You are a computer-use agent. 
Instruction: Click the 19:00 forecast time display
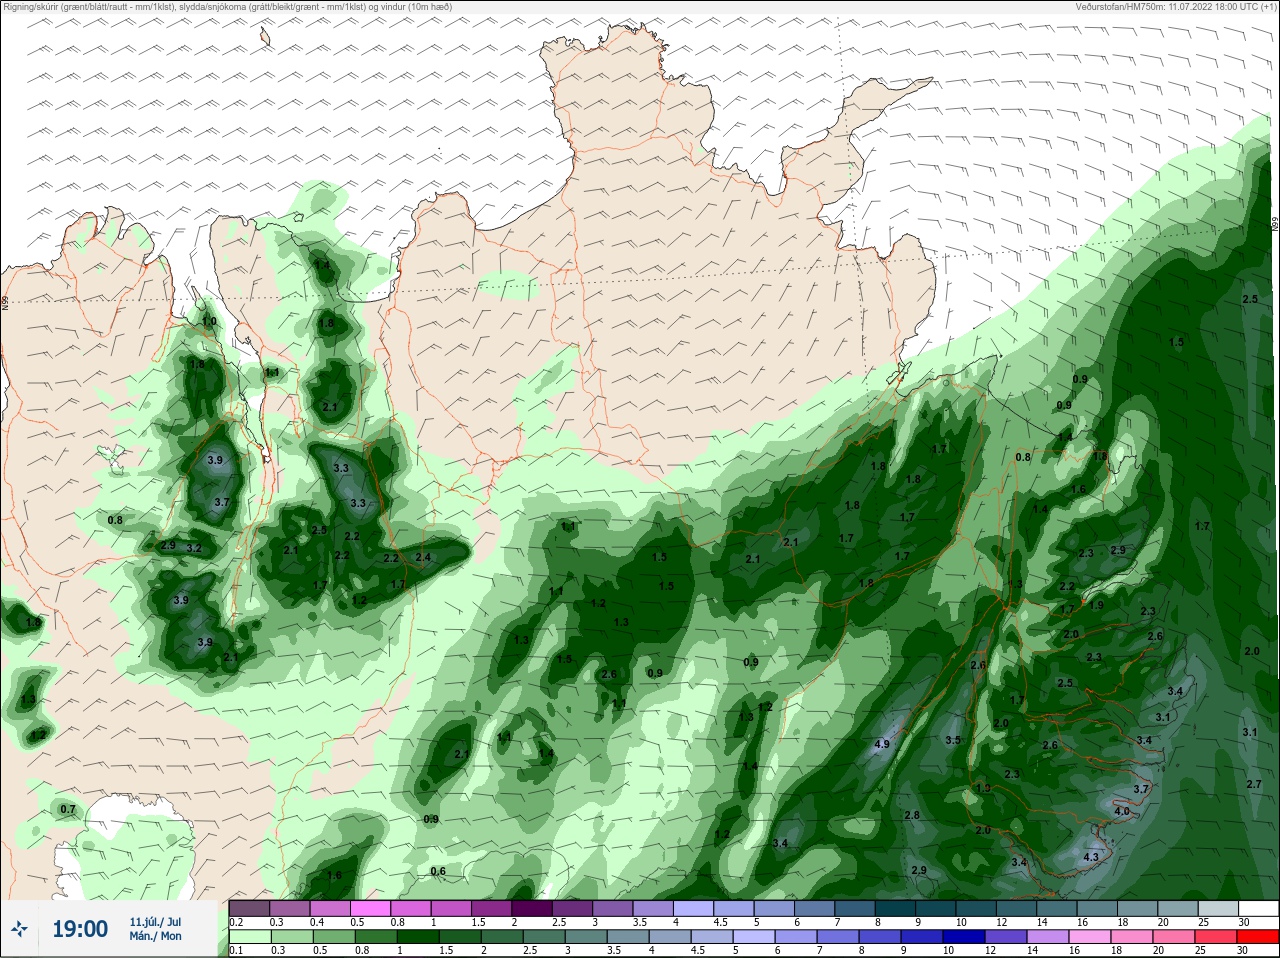point(80,929)
